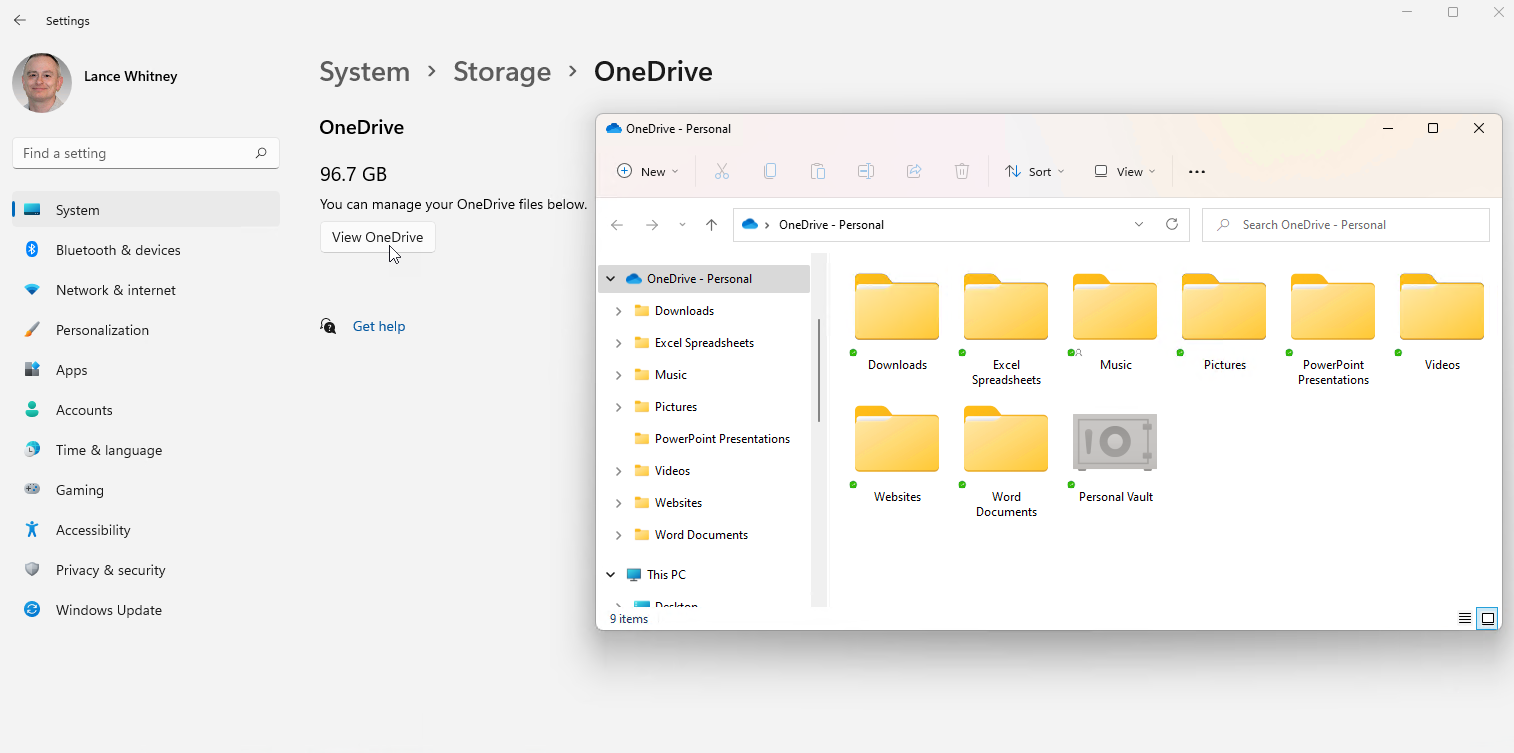The image size is (1514, 753).
Task: Open Gaming settings category
Action: (x=146, y=490)
